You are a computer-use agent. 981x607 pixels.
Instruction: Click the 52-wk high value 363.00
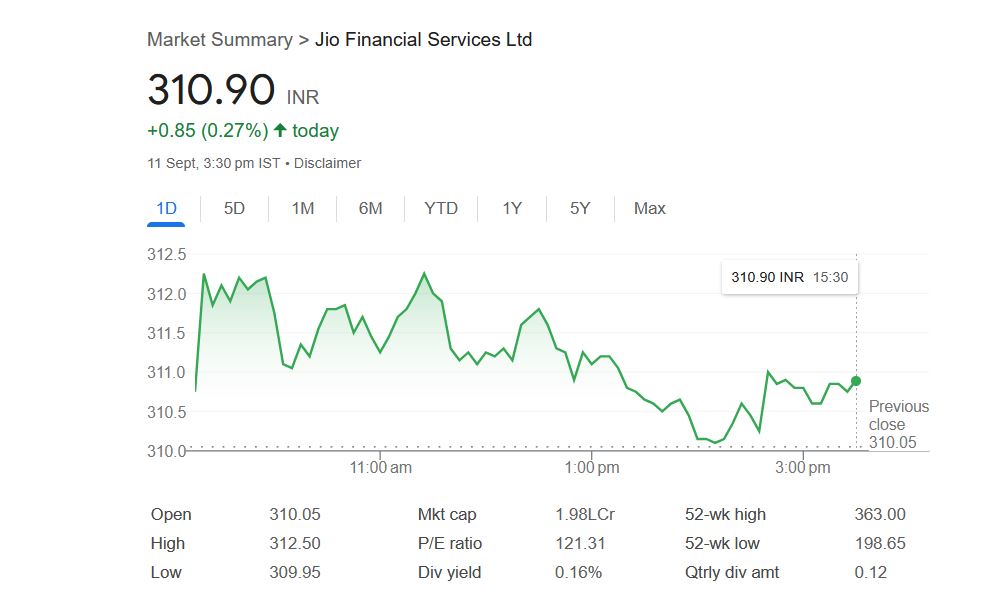pos(880,515)
